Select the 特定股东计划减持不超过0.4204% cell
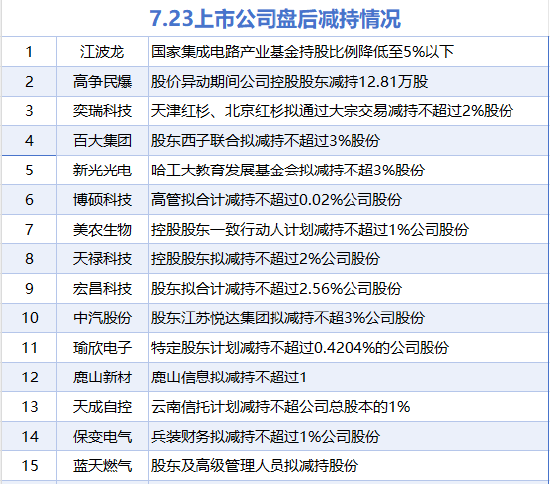Viewport: 550px width, 484px height. click(348, 348)
